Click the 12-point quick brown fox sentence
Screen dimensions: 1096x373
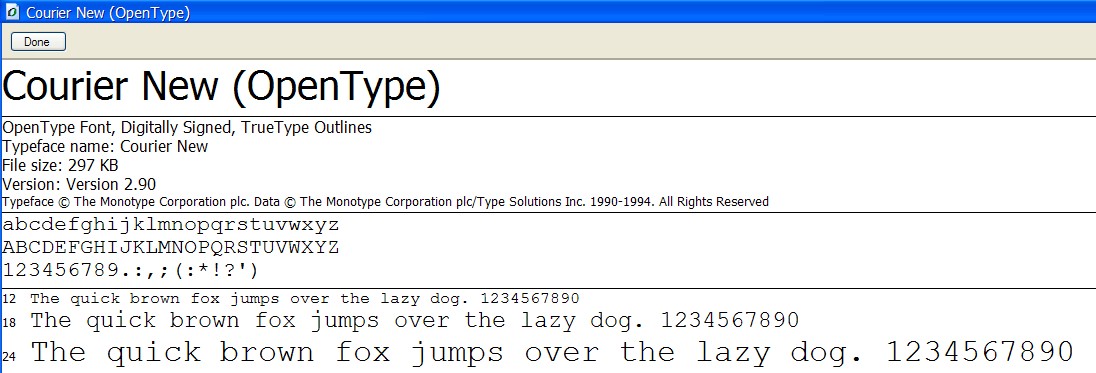305,299
